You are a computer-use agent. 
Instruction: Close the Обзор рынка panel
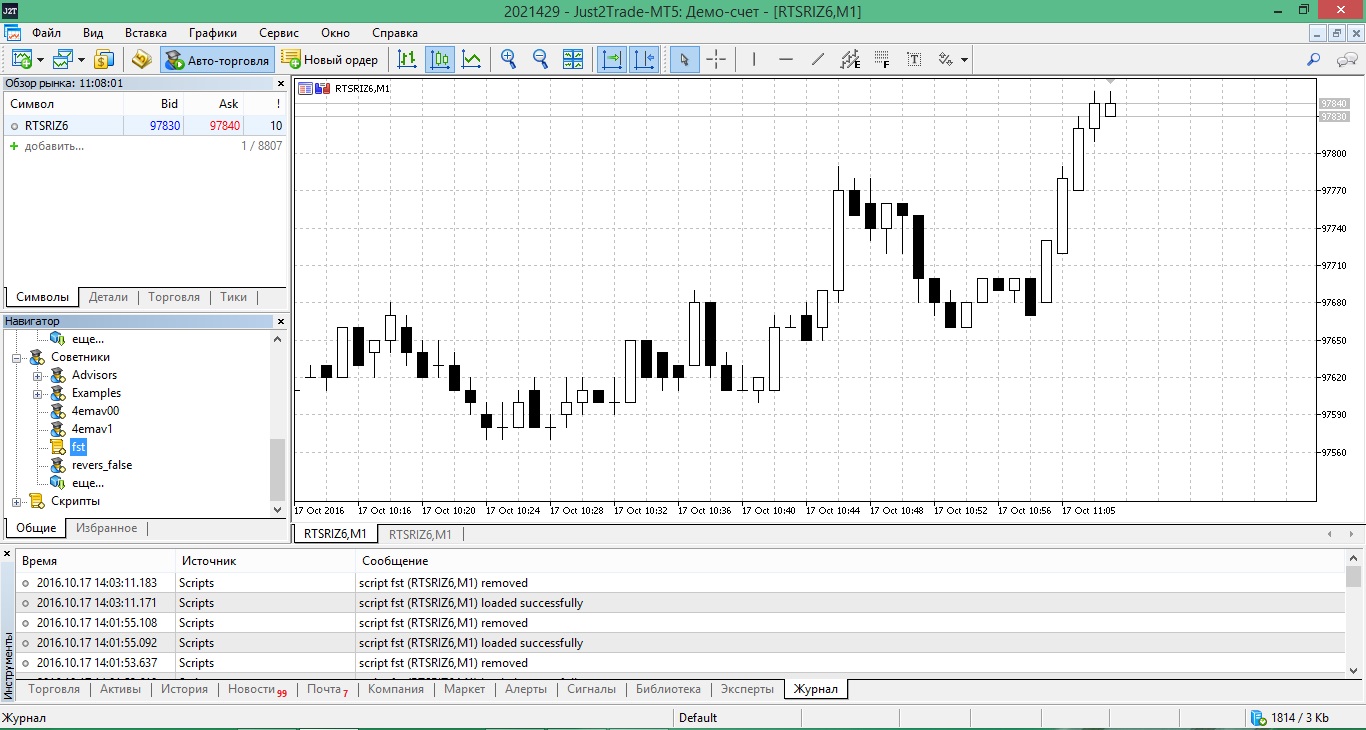(x=281, y=84)
